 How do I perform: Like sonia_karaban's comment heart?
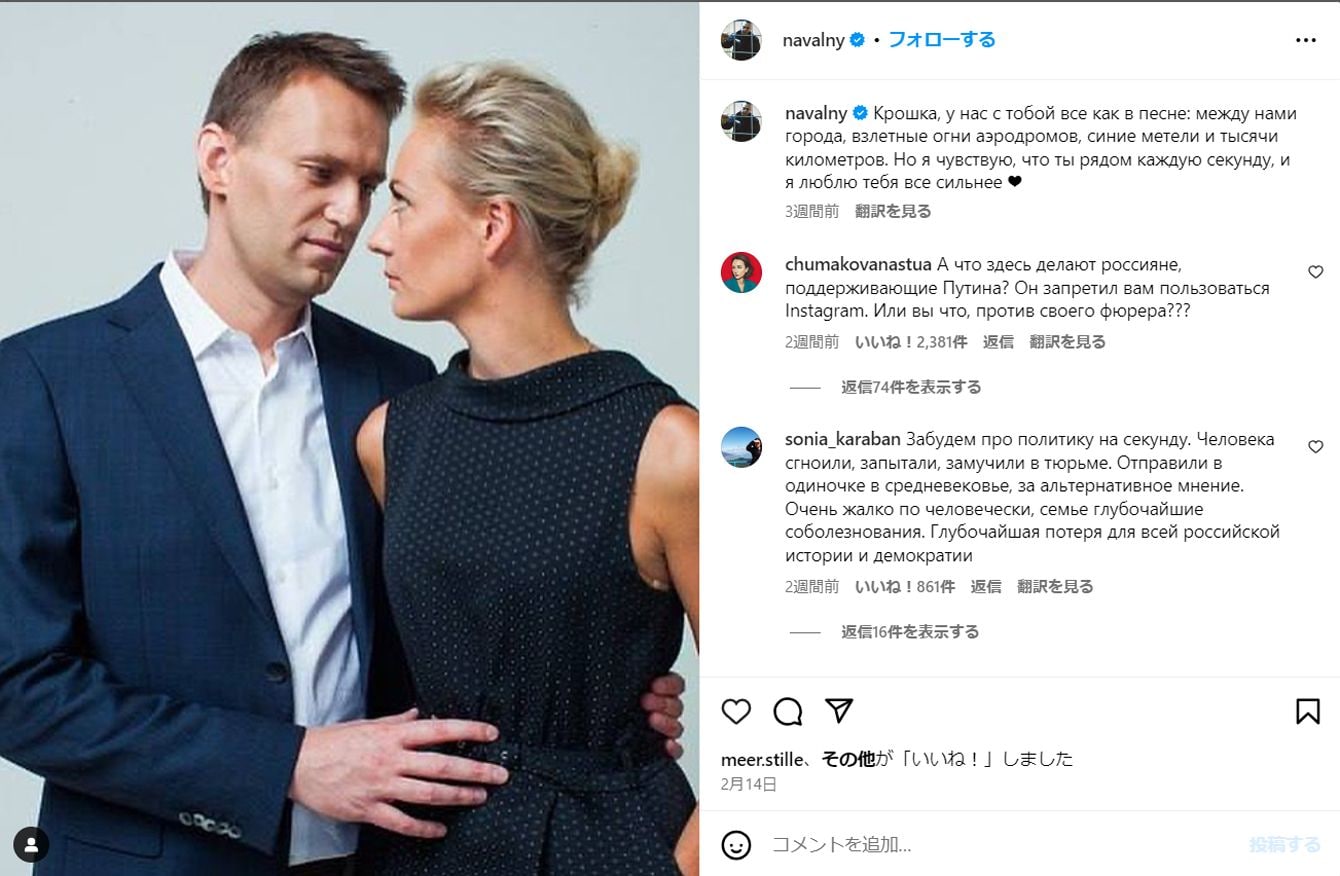tap(1315, 447)
